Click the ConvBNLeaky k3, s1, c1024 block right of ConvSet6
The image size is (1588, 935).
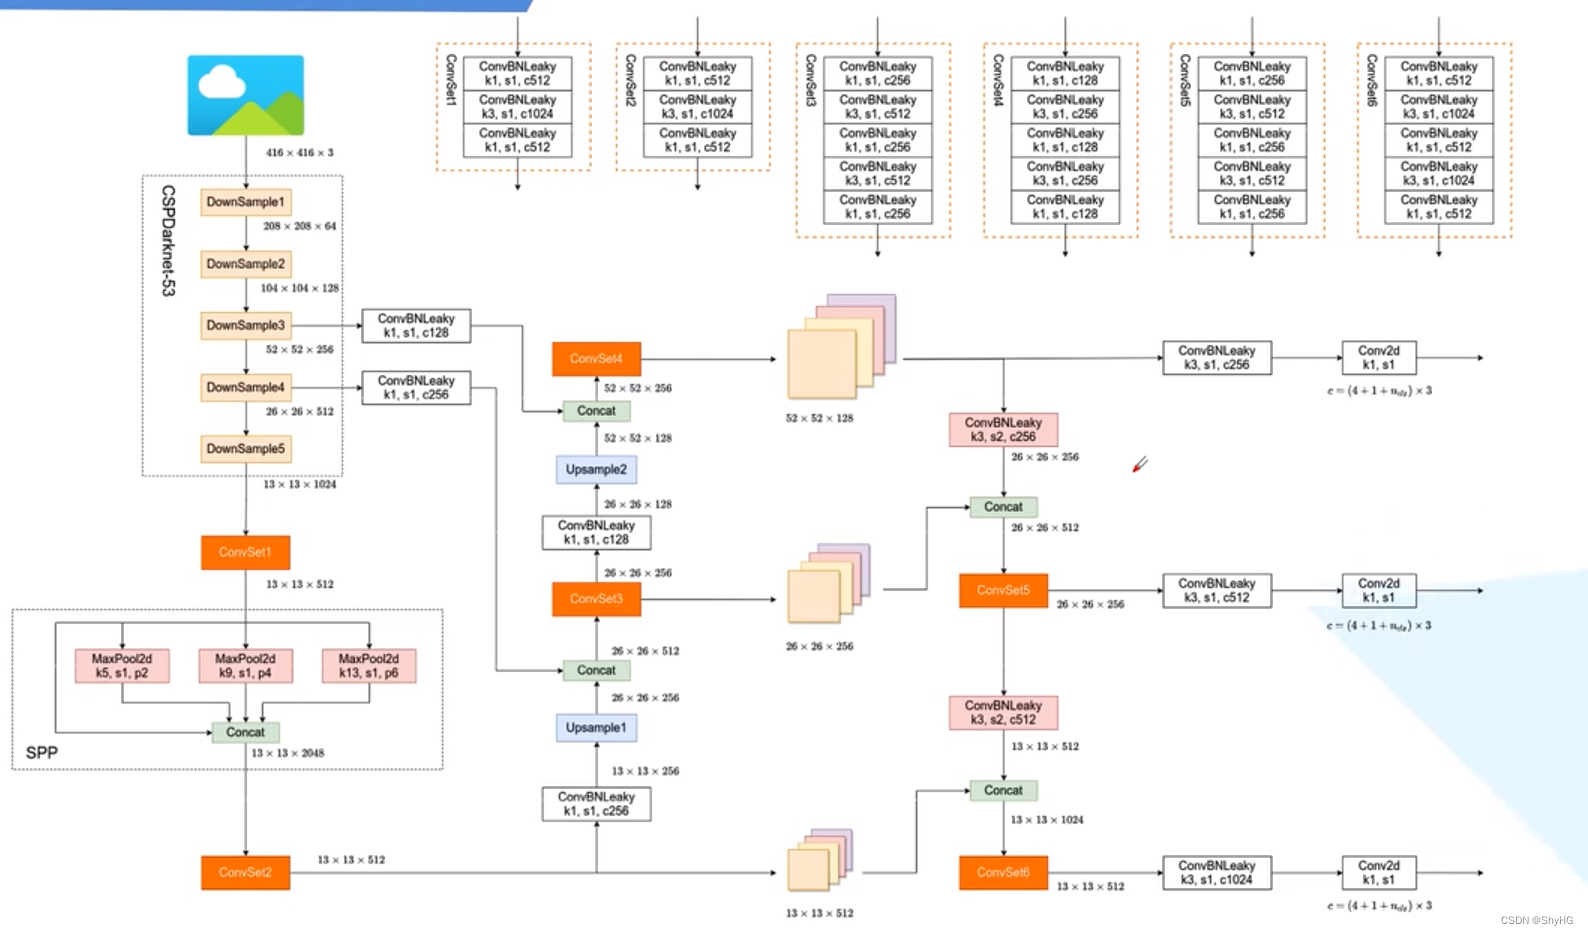coord(1217,873)
